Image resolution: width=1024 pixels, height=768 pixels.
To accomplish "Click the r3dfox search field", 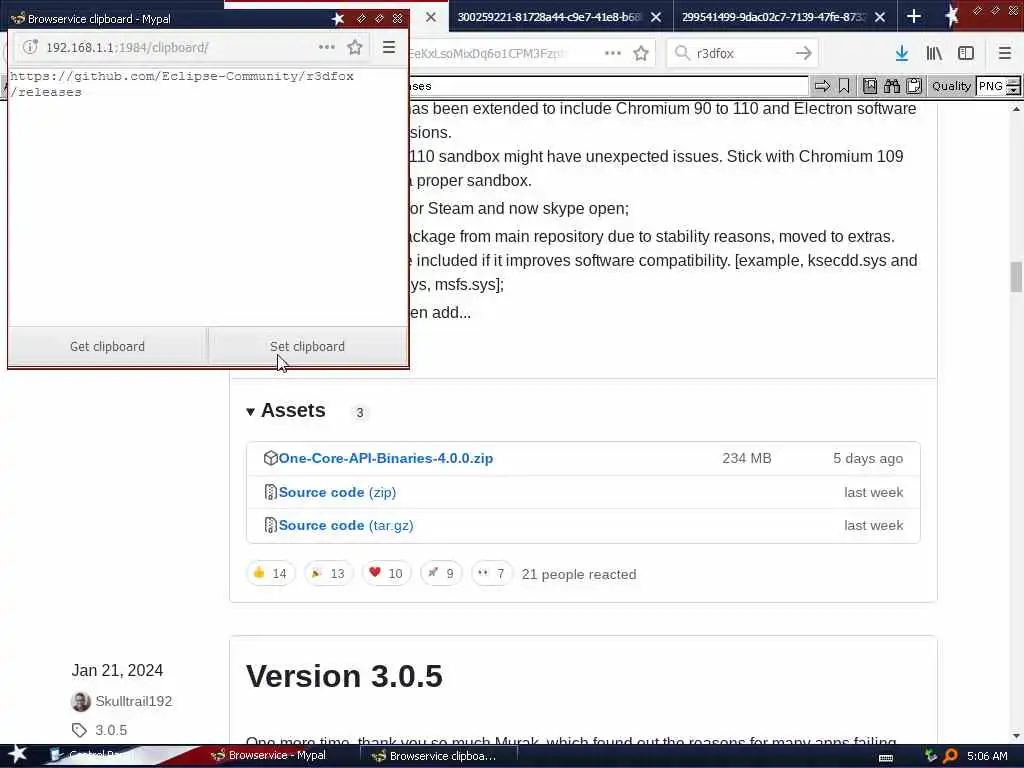I will pos(741,53).
